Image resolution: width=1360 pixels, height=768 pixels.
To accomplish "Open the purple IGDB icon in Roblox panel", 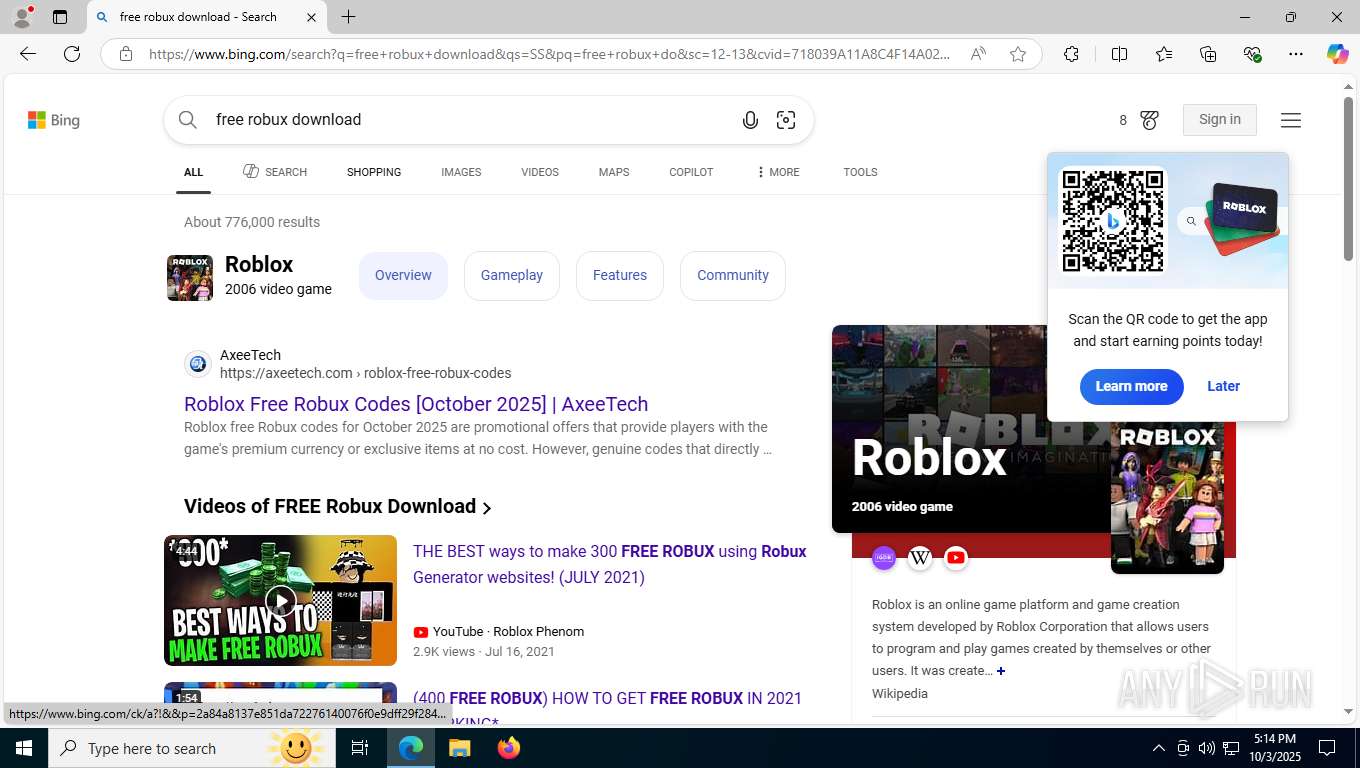I will (x=884, y=557).
